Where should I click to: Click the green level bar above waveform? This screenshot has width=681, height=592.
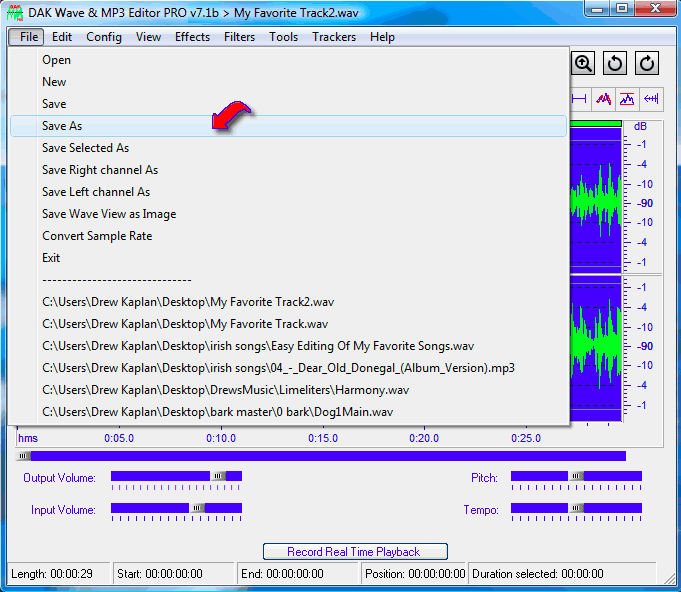[x=596, y=124]
